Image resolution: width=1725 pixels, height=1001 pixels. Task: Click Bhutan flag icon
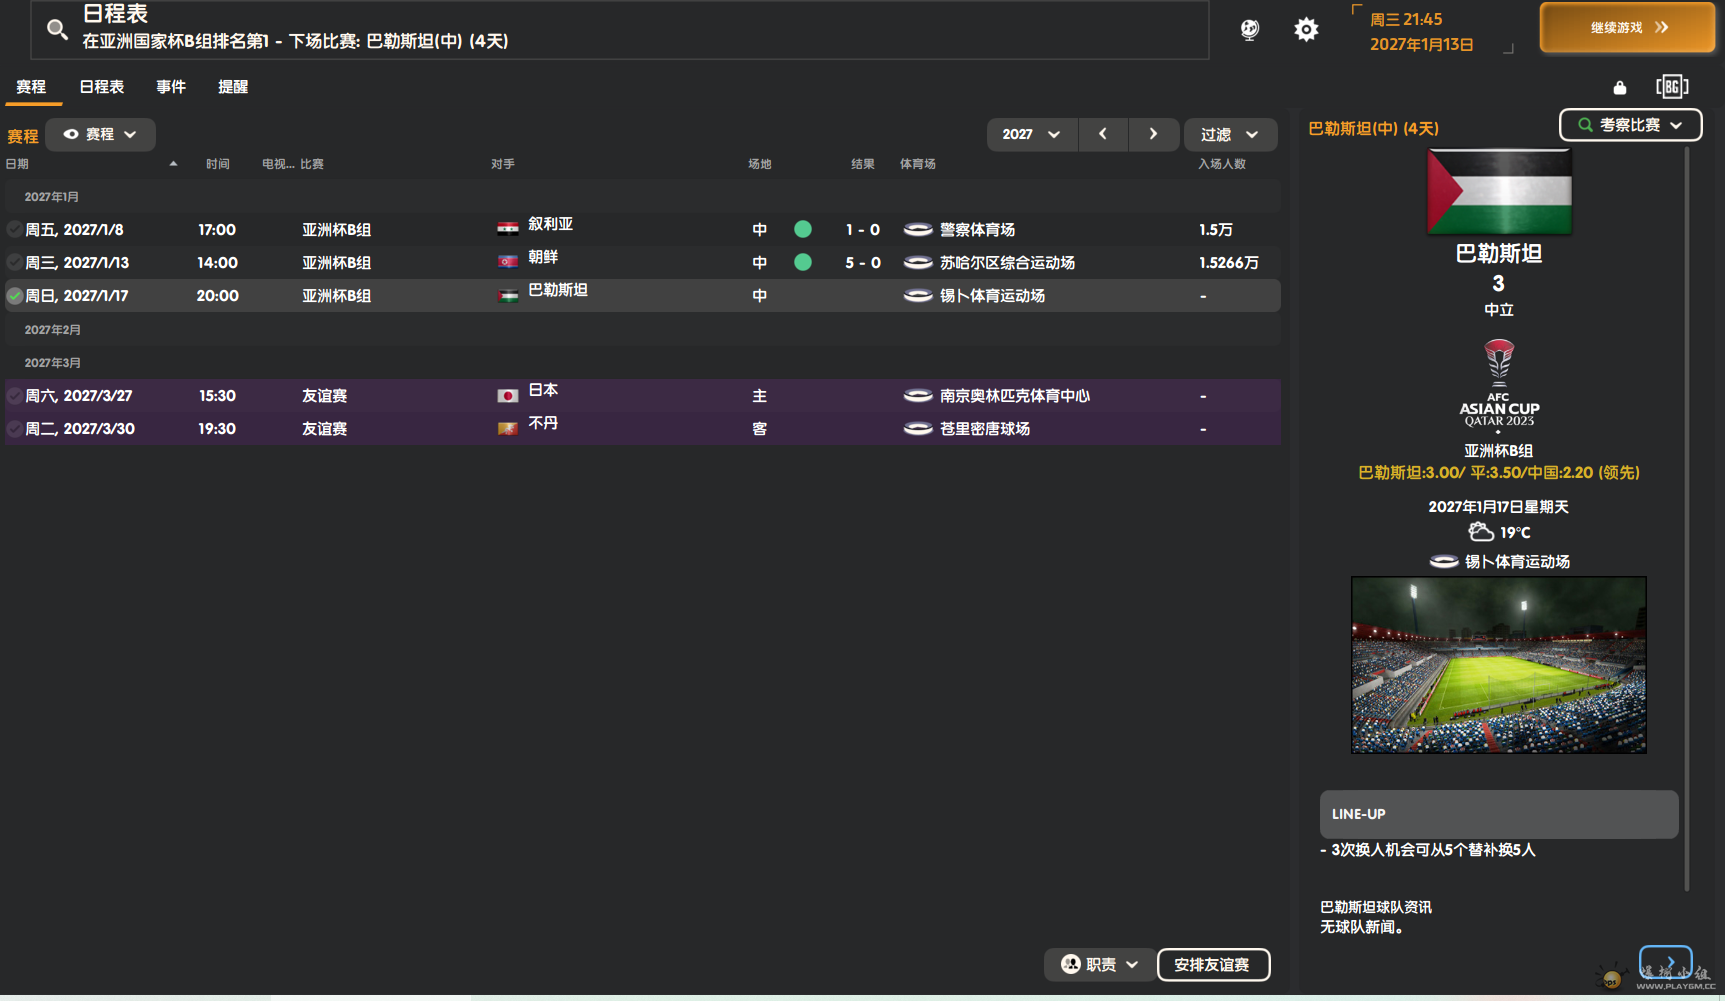coord(508,428)
